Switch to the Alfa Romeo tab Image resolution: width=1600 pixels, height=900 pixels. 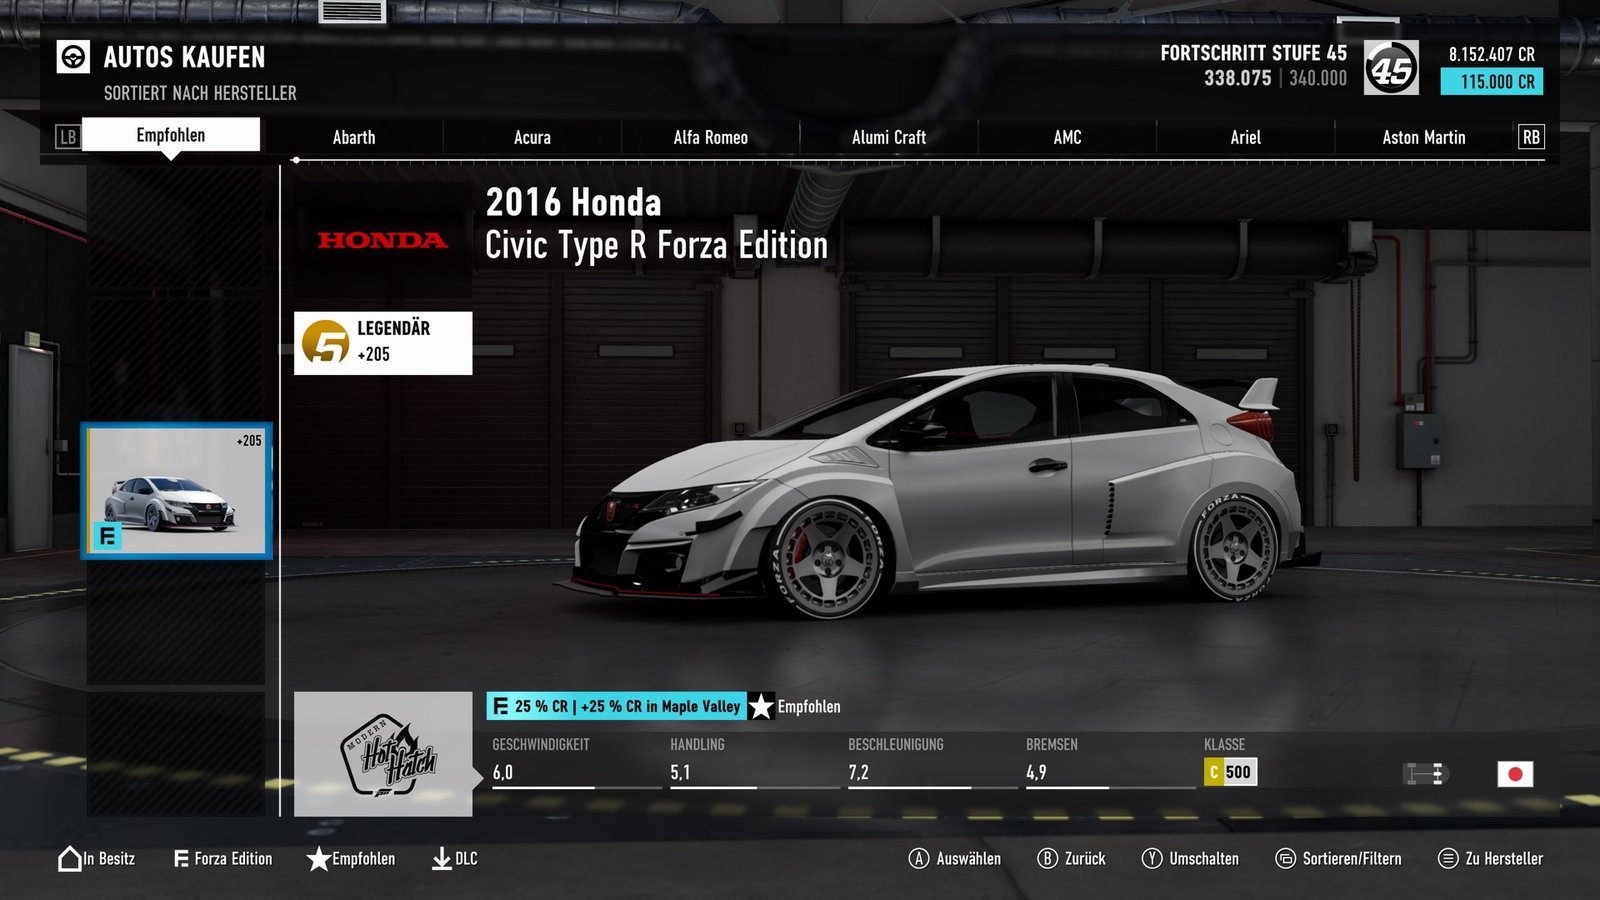click(x=711, y=137)
